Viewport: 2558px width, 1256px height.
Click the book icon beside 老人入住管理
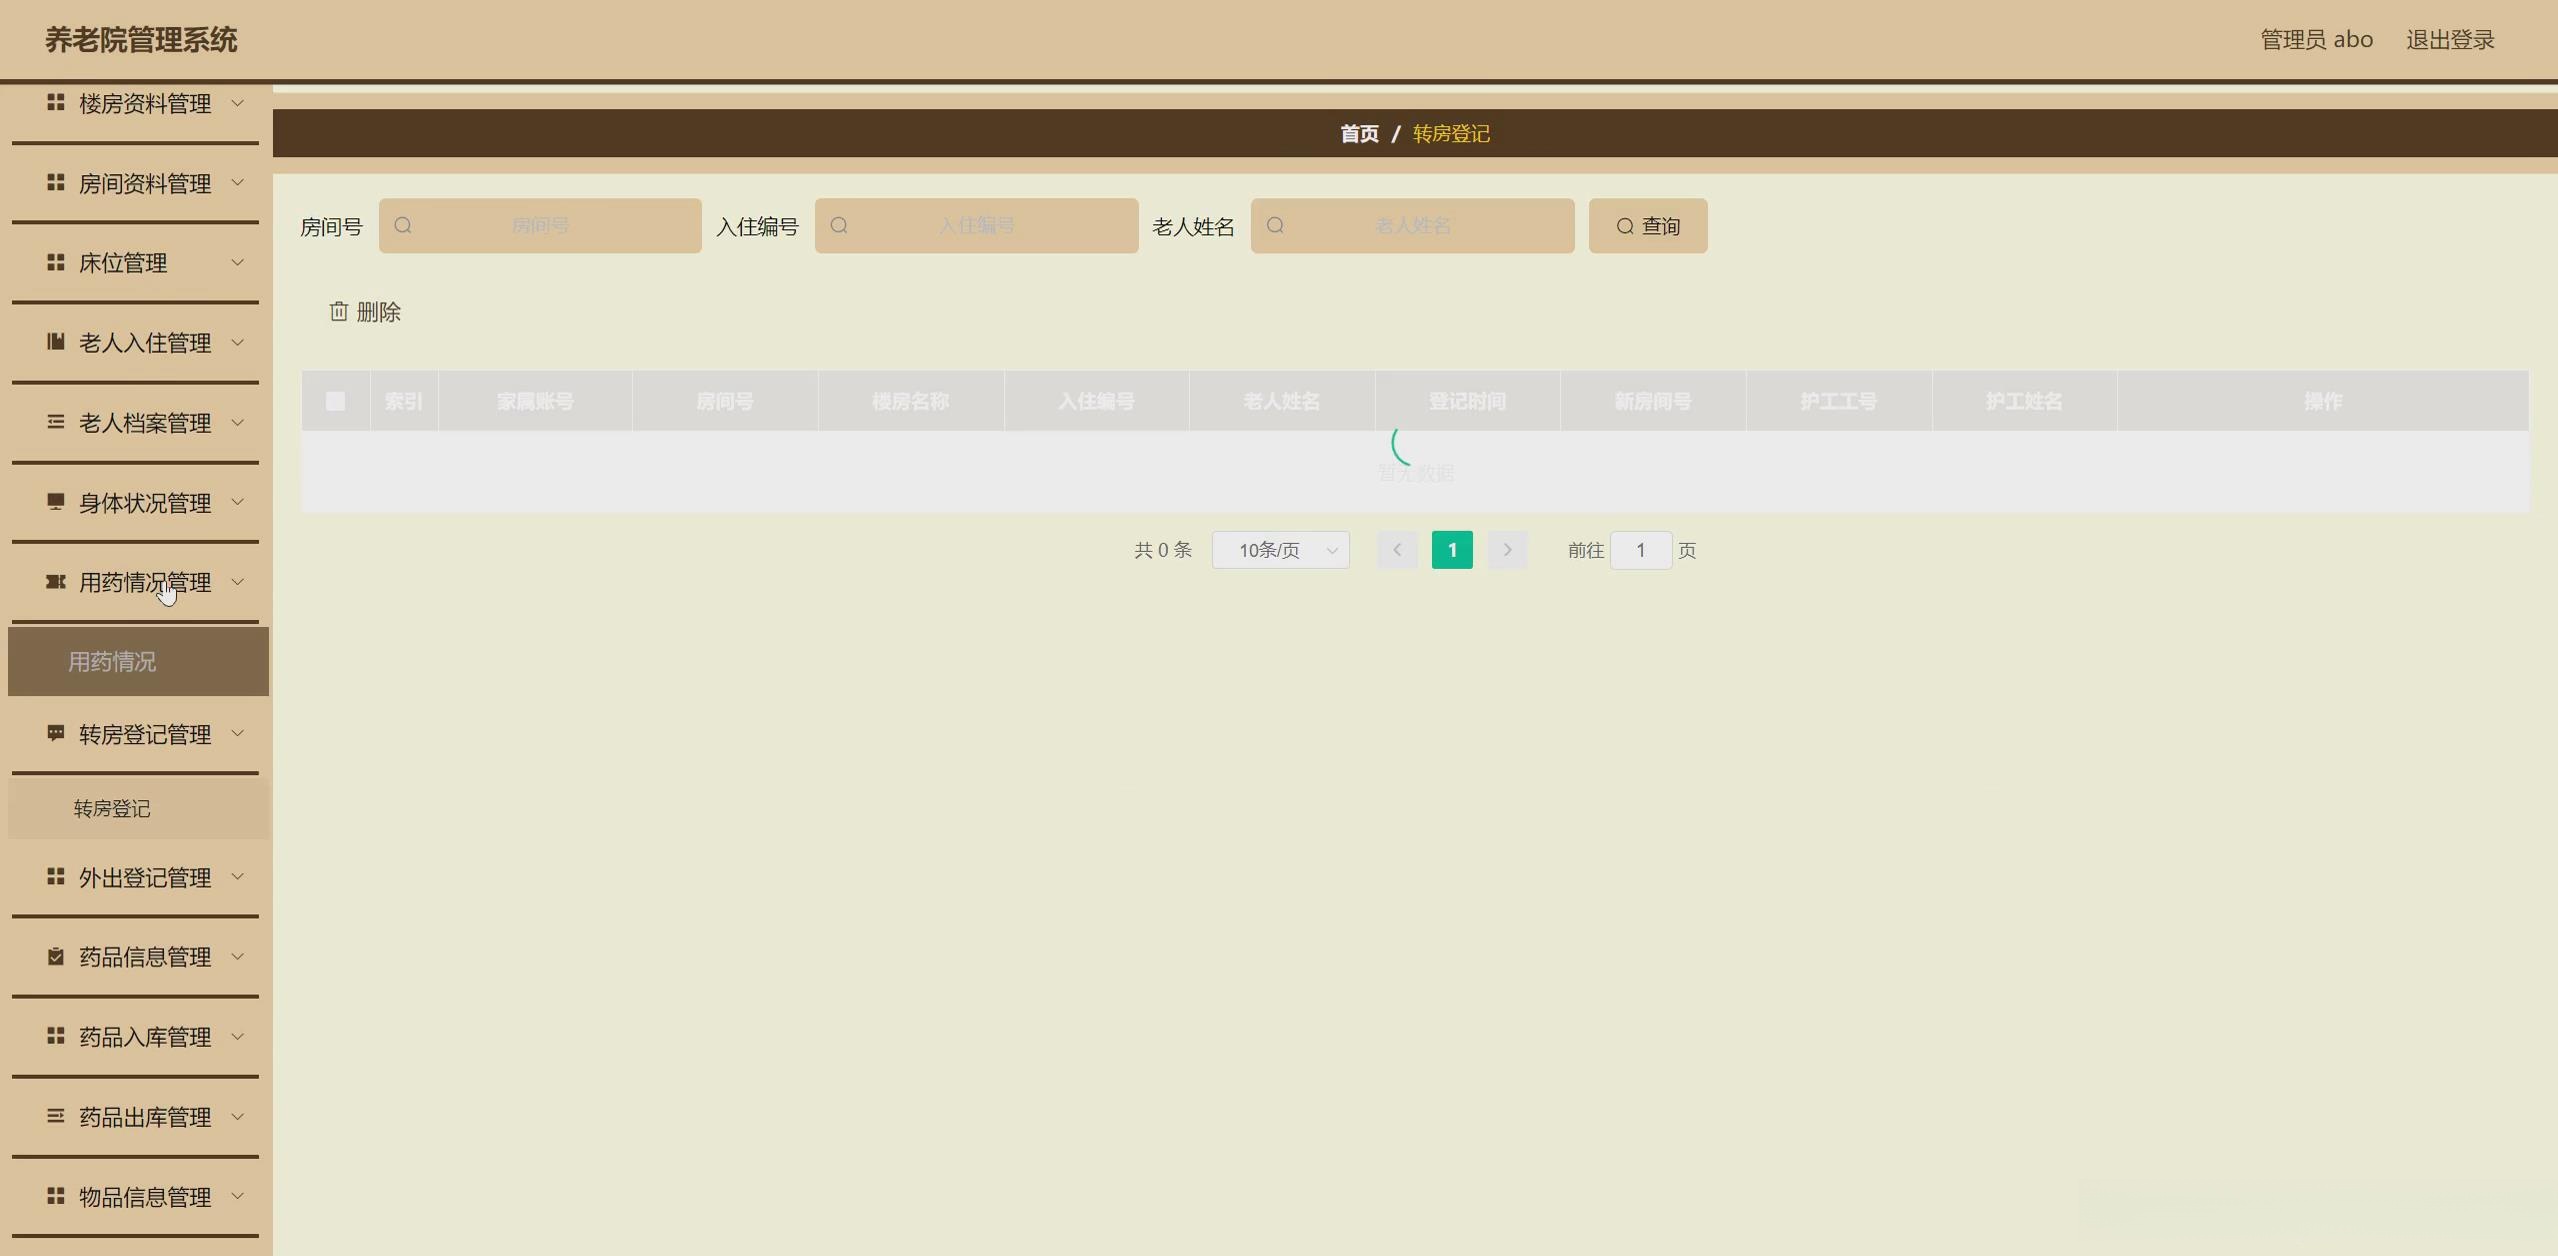point(56,342)
